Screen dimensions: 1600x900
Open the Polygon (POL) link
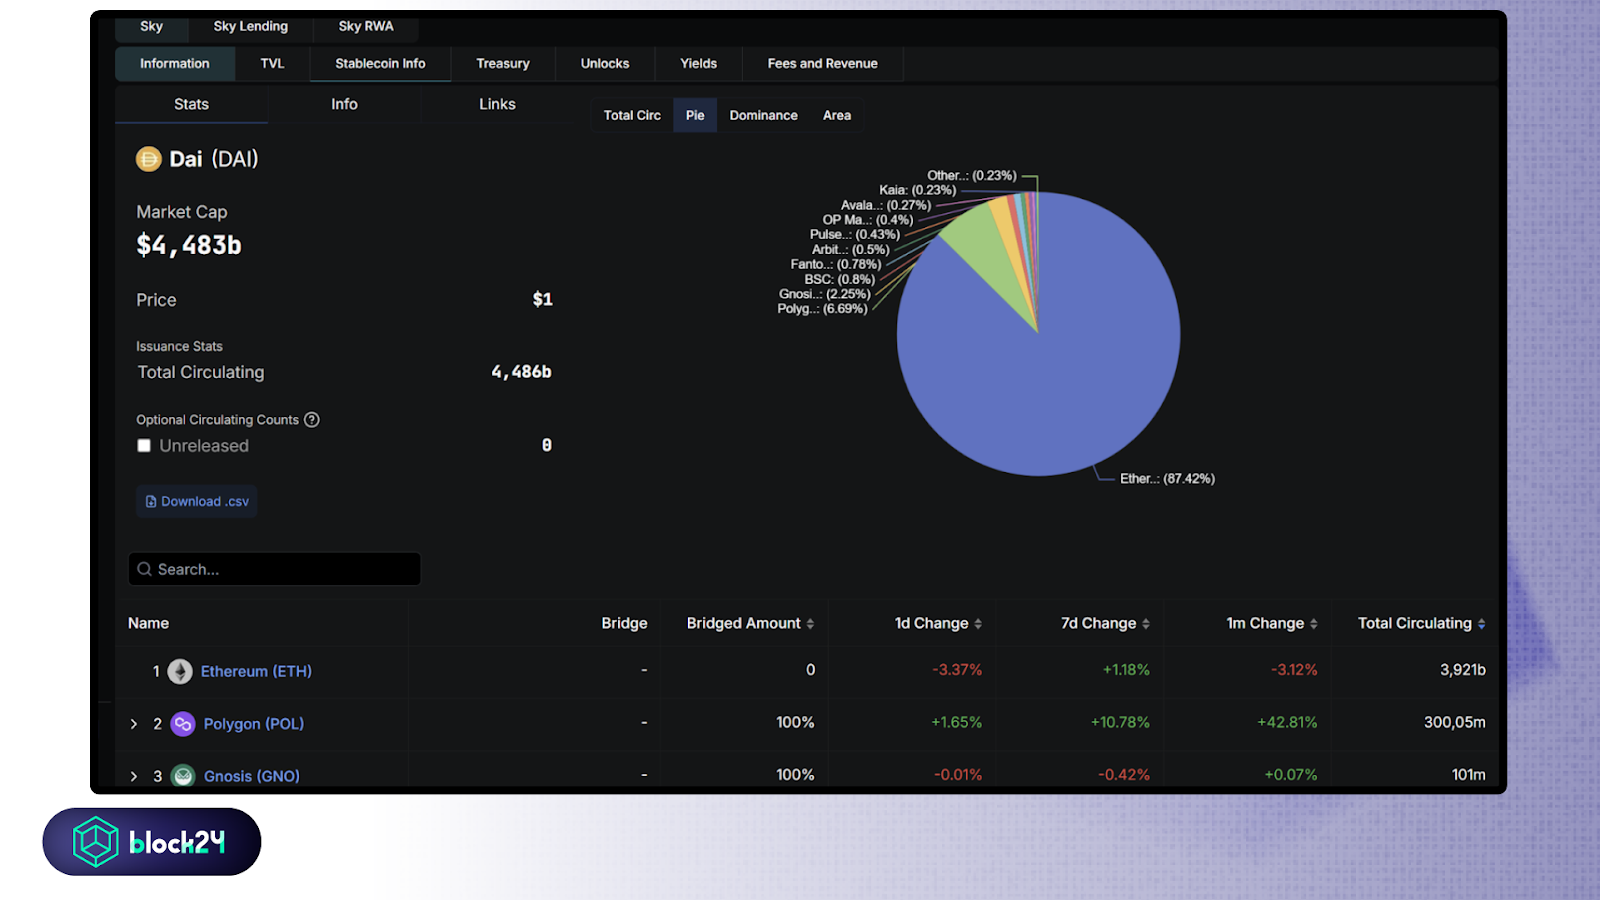click(x=254, y=724)
